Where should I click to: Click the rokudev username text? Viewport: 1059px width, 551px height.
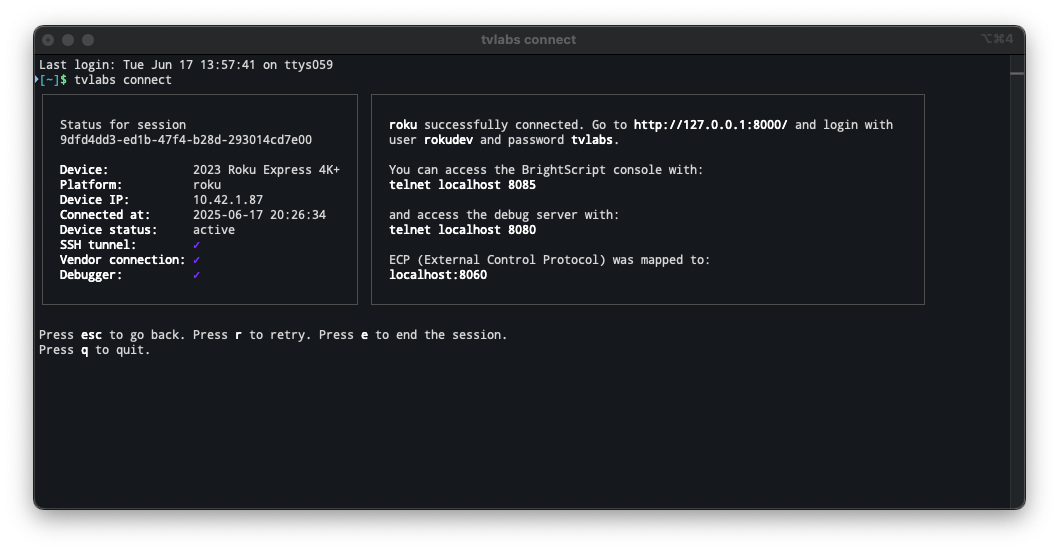448,140
